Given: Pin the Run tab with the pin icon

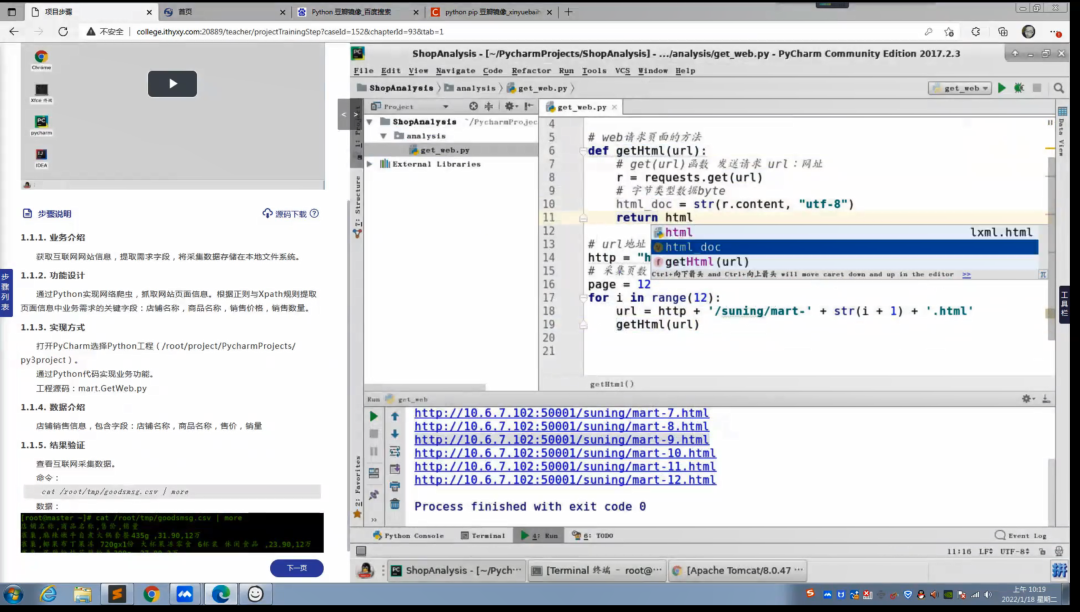Looking at the screenshot, I should pos(373,495).
